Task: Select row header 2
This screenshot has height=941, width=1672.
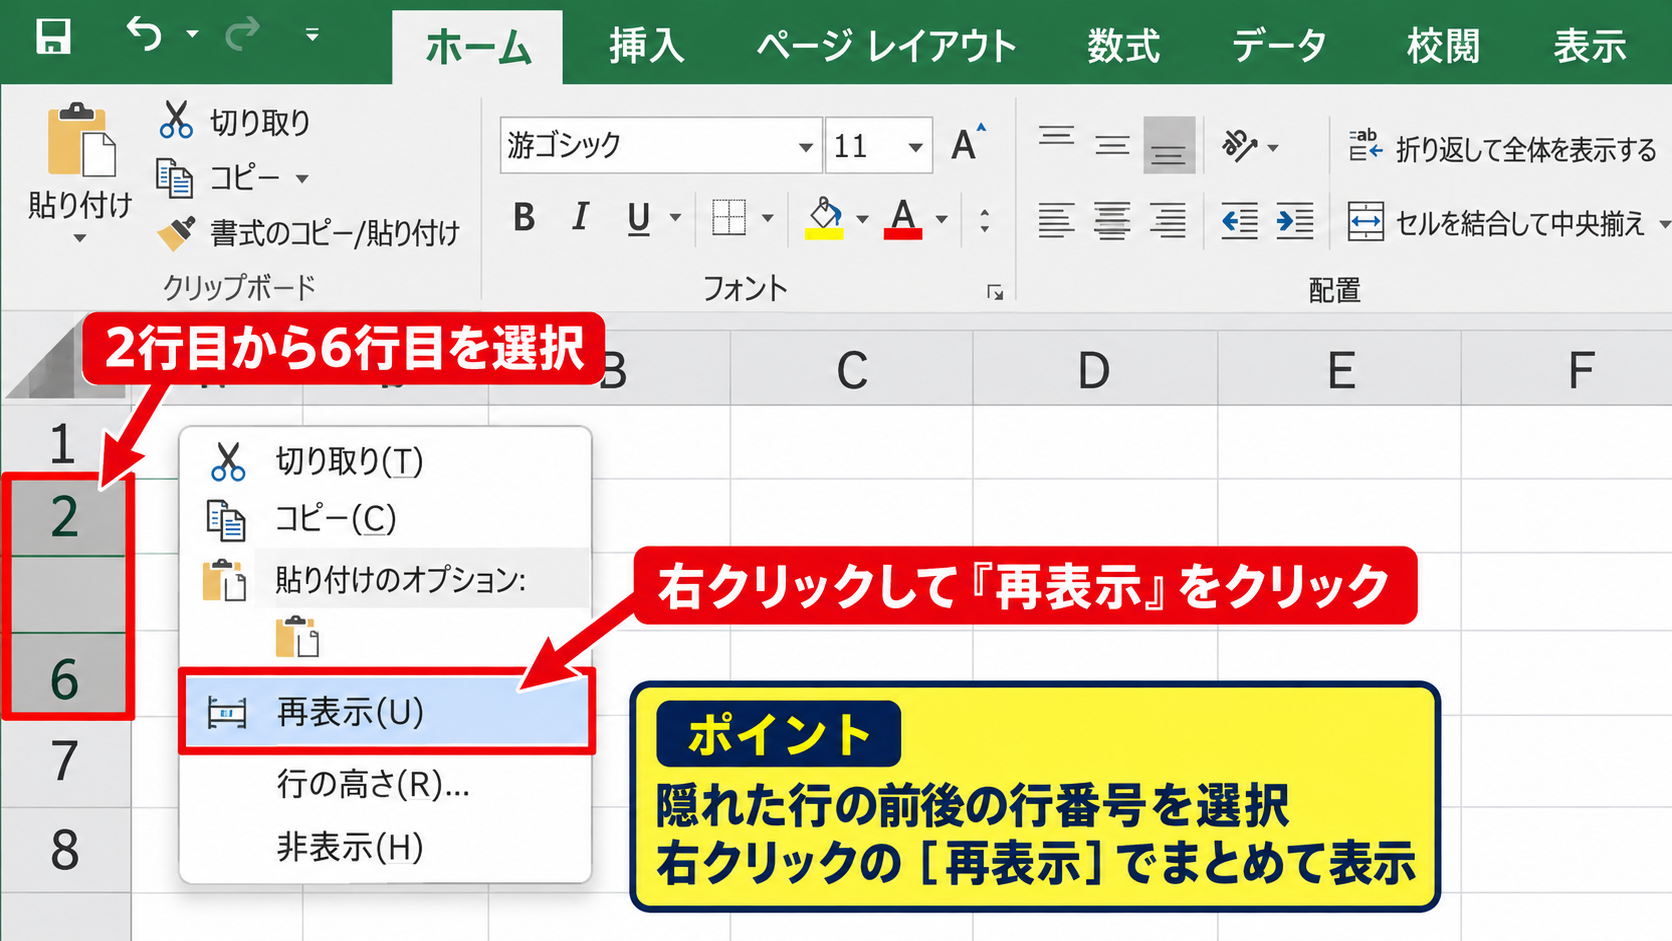Action: 65,517
